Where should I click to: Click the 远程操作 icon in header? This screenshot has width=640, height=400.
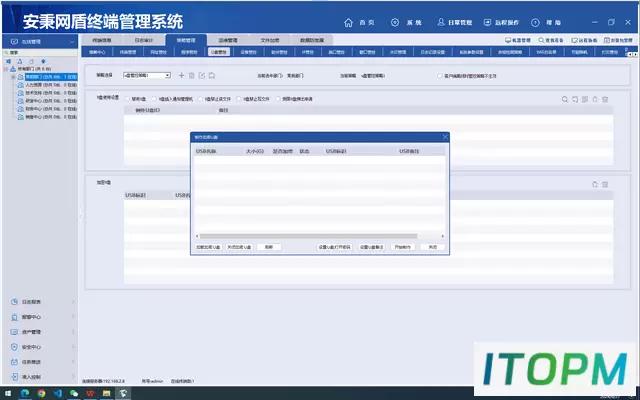[487, 22]
